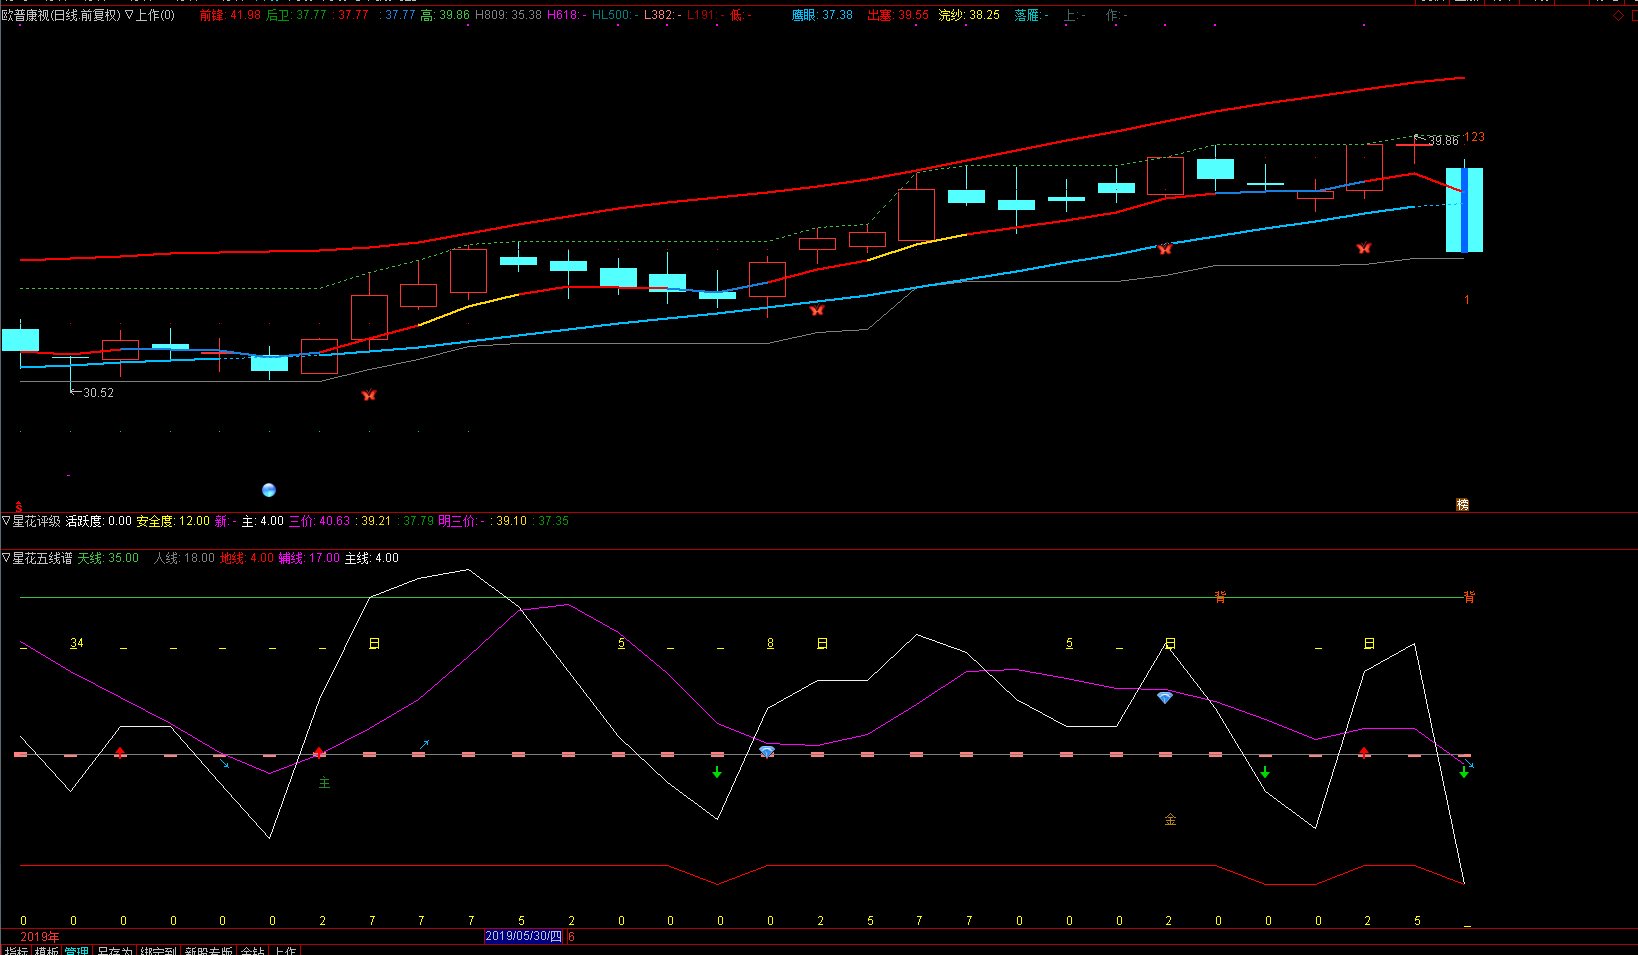This screenshot has width=1638, height=955.
Task: Click the blue up-right arrow in indicator pane
Action: (x=424, y=744)
